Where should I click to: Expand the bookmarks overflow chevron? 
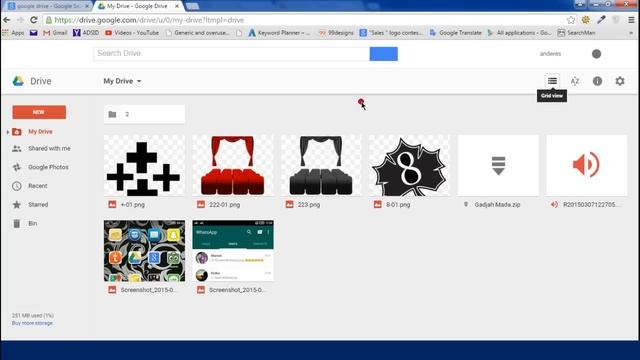(x=631, y=33)
